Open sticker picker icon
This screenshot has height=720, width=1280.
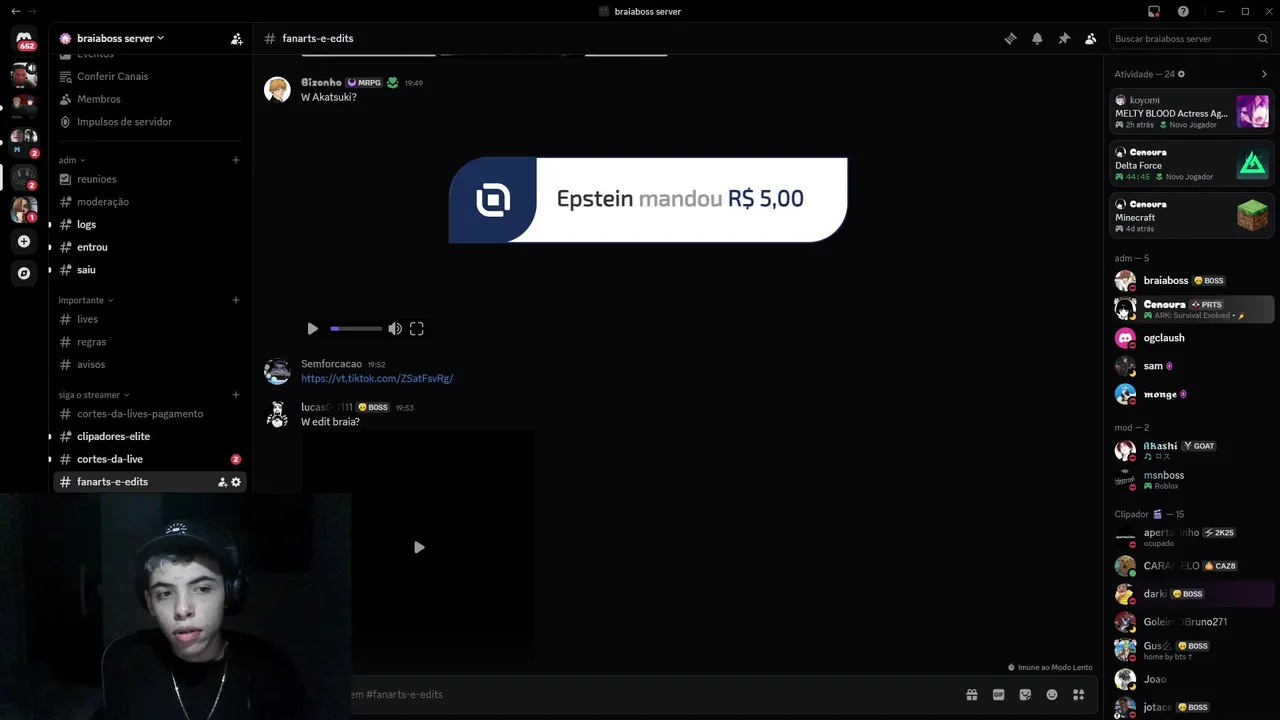click(1025, 694)
